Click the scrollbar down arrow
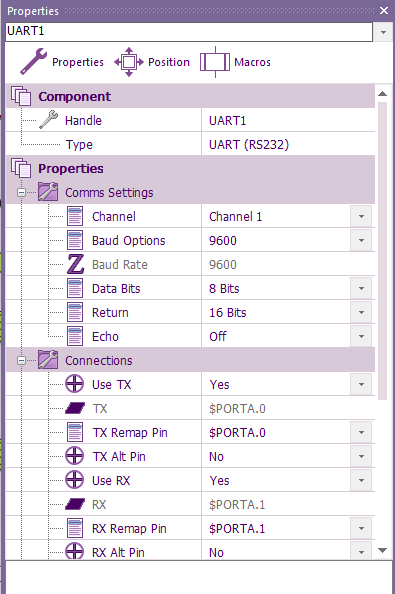Viewport: 395px width, 594px height. (x=383, y=550)
